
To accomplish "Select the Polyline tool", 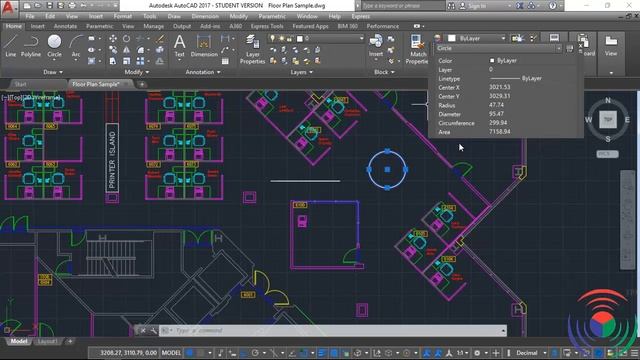I will (31, 46).
